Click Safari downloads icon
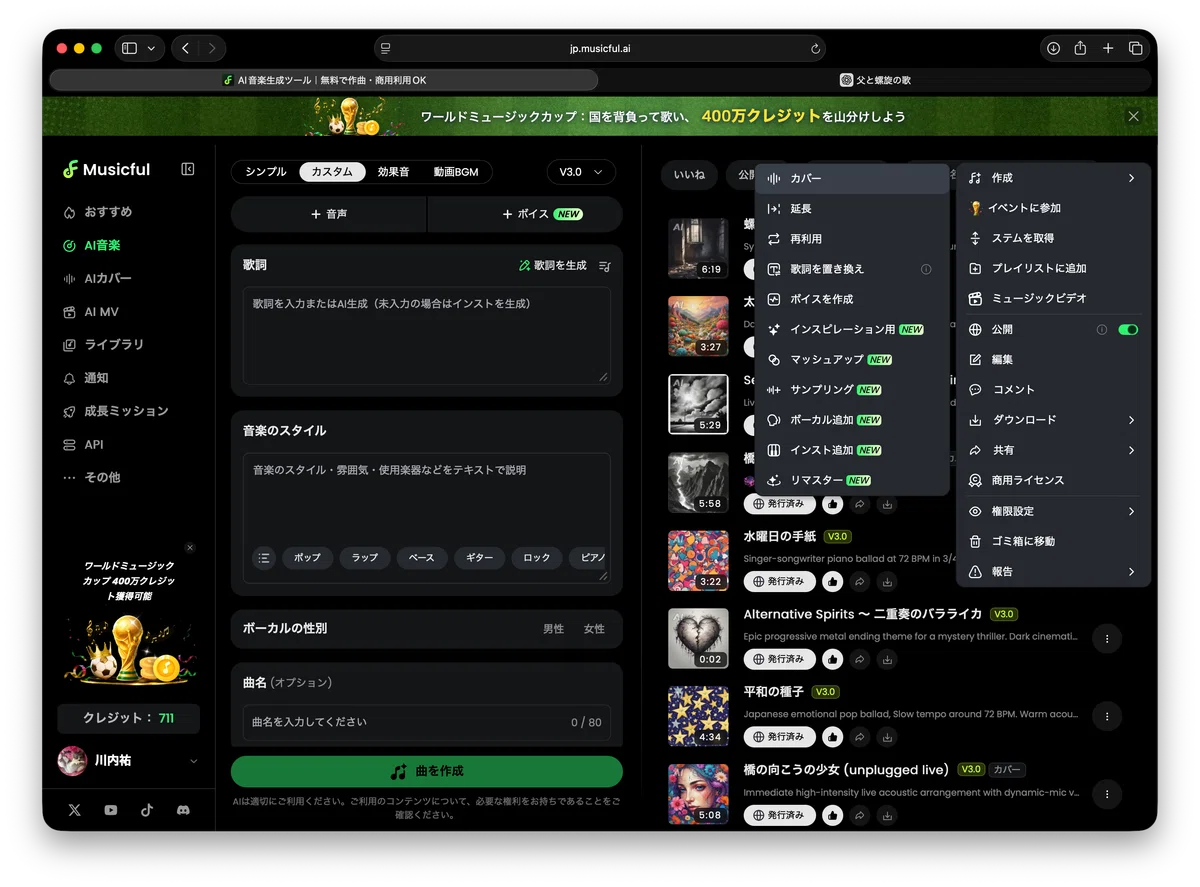This screenshot has width=1200, height=887. (1053, 48)
